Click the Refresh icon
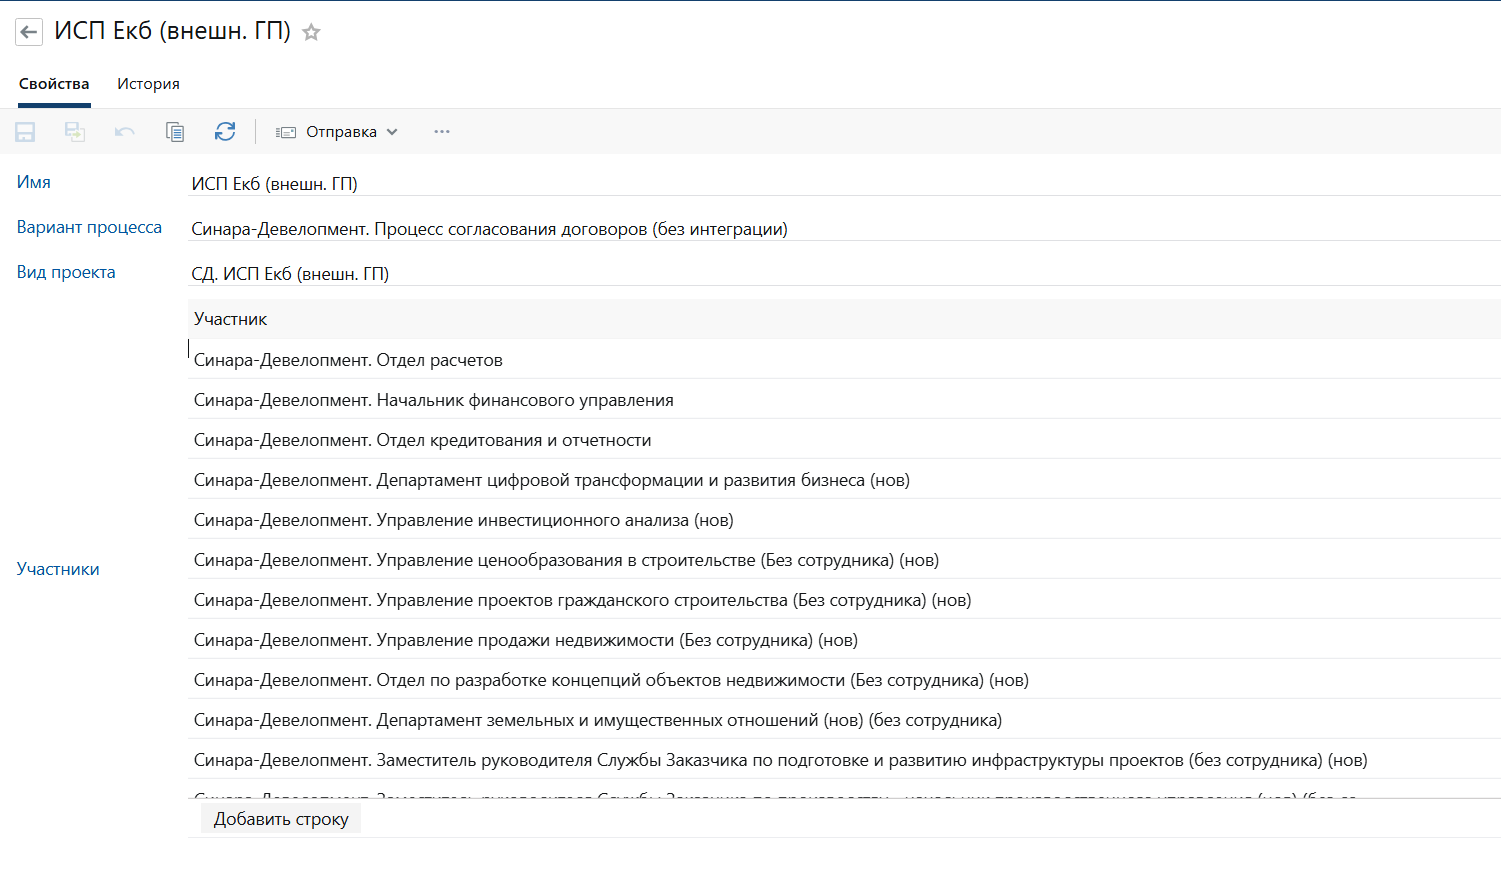 coord(225,132)
